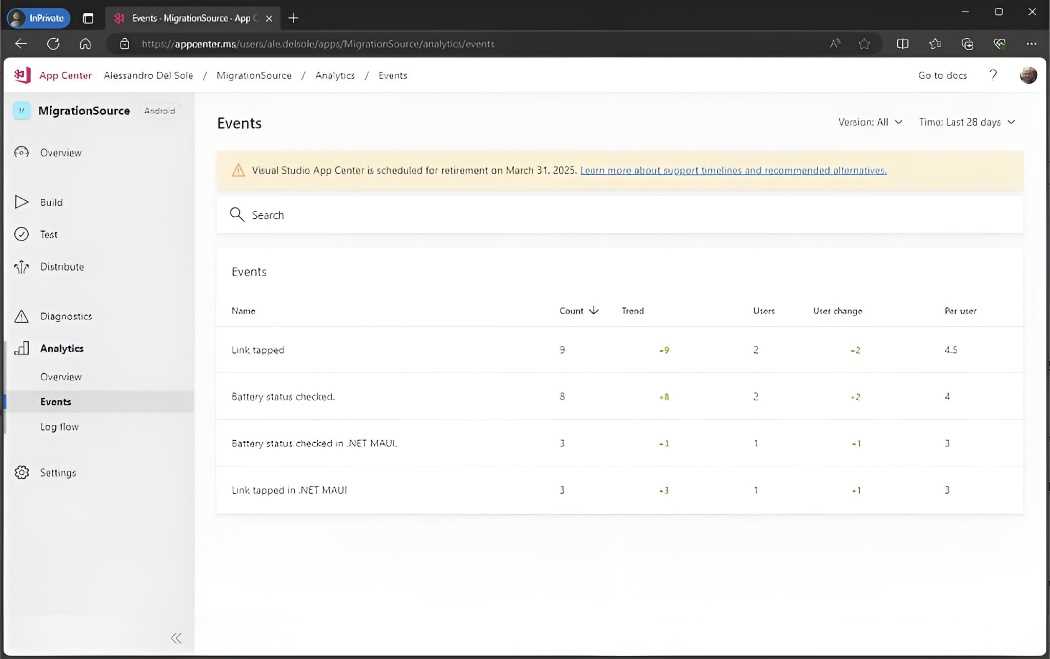Open the Build section icon in sidebar
1050x659 pixels.
click(x=22, y=202)
